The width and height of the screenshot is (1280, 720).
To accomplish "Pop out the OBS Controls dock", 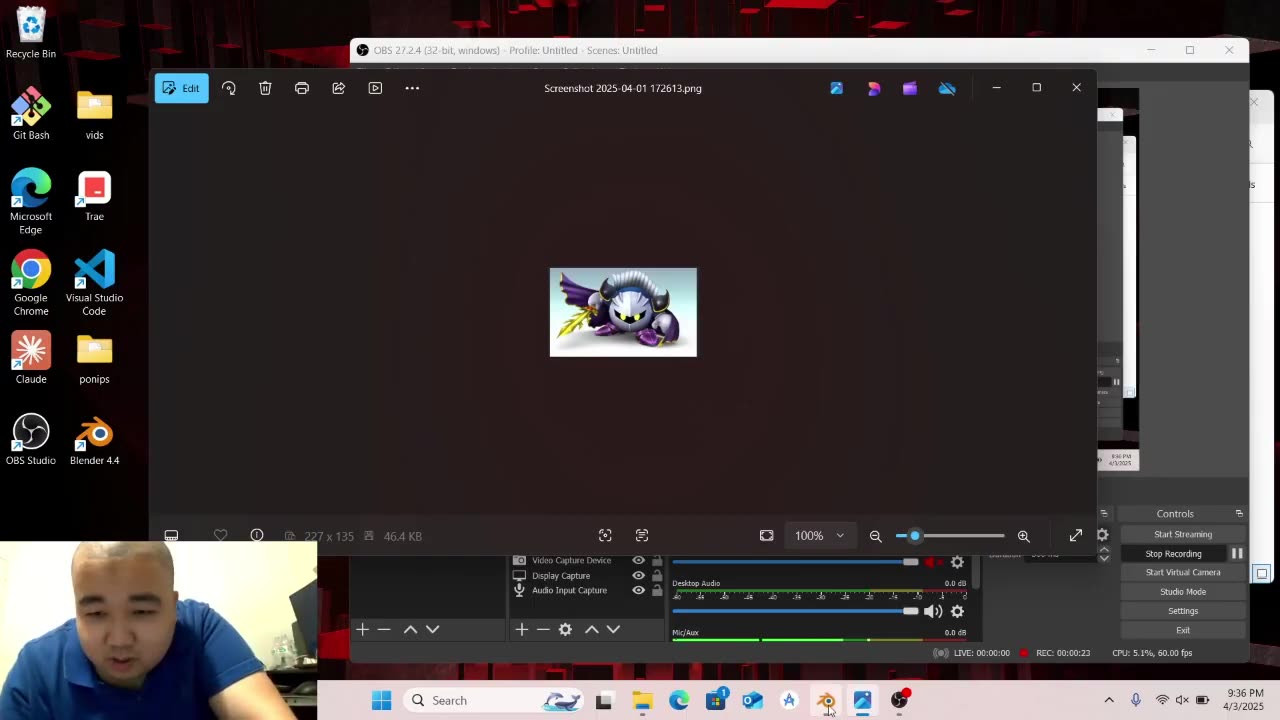I will [1239, 513].
